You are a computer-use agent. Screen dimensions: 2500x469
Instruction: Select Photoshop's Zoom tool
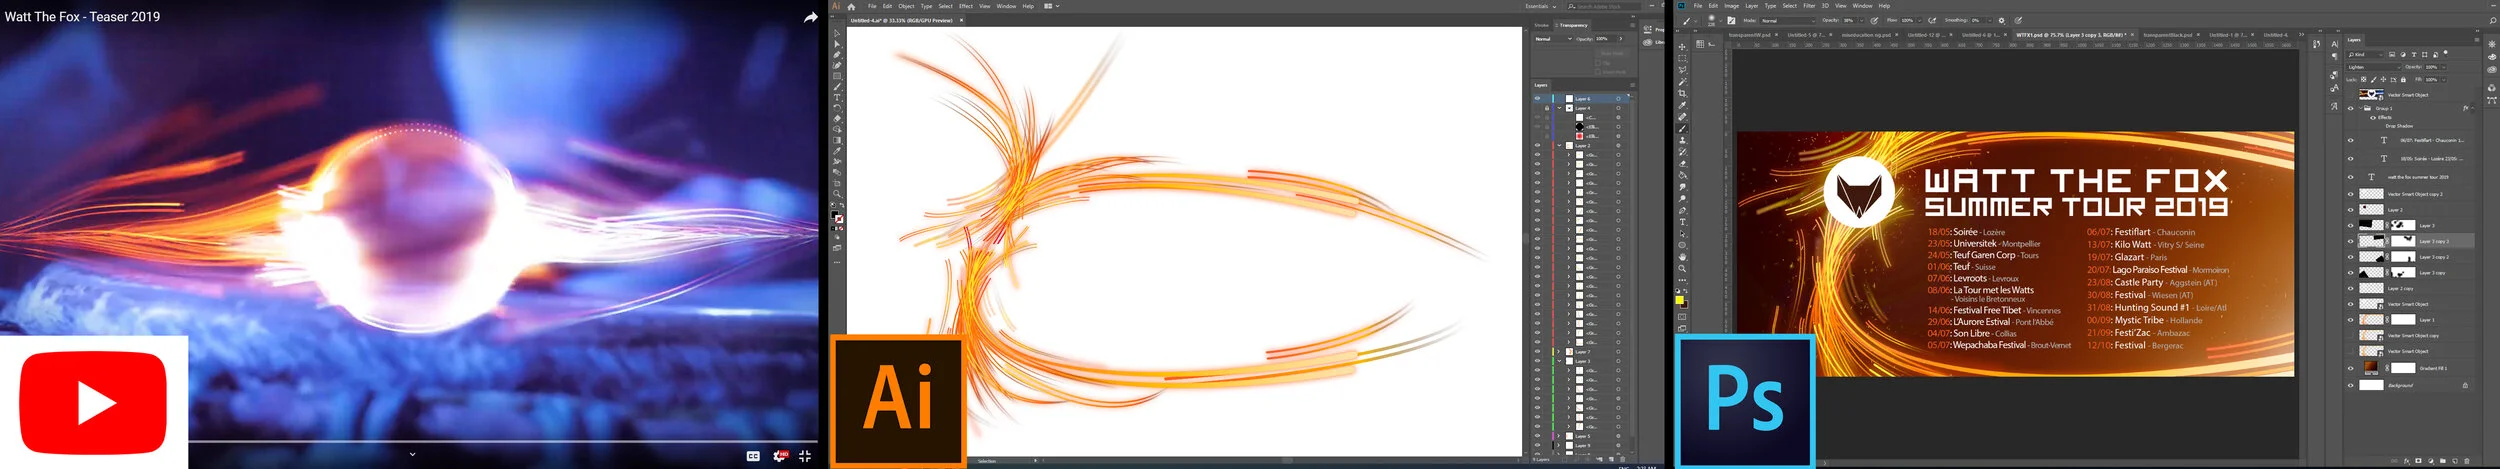click(x=1682, y=269)
